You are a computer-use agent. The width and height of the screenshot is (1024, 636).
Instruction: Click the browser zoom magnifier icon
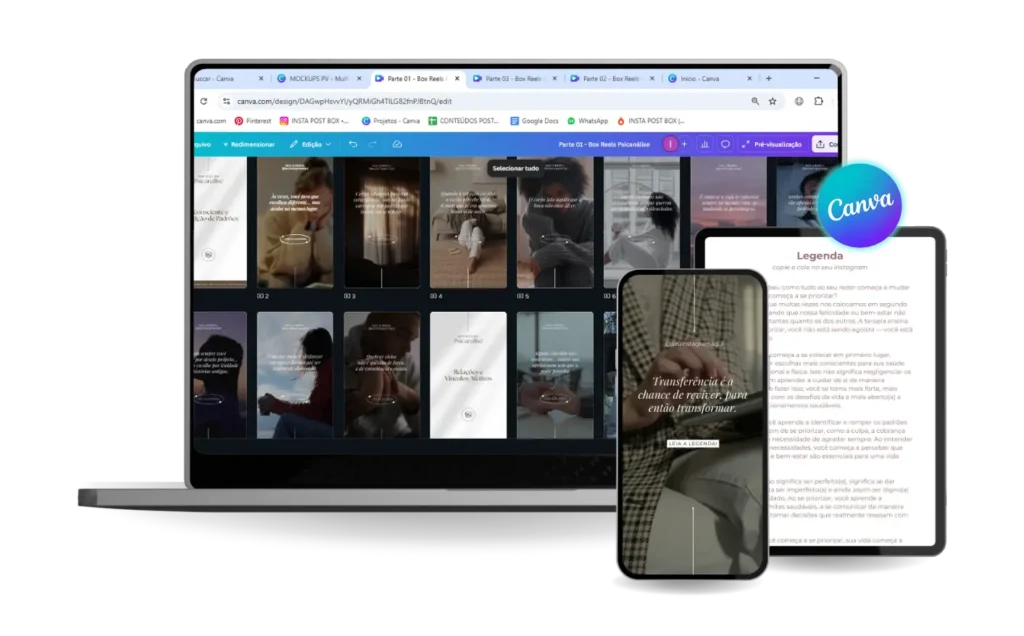[x=754, y=101]
